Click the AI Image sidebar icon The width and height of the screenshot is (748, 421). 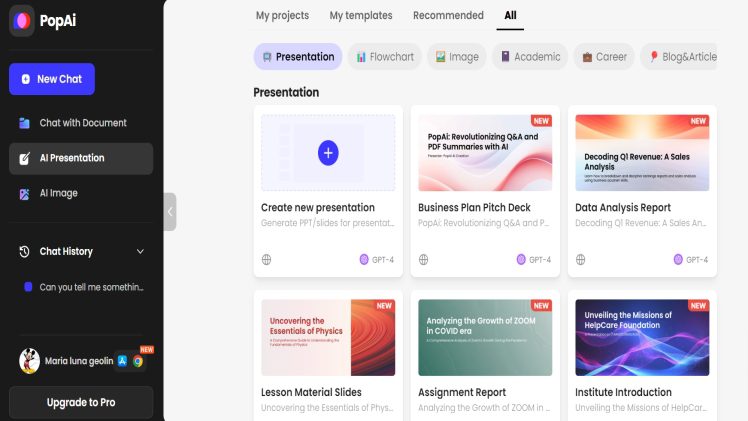tap(24, 193)
